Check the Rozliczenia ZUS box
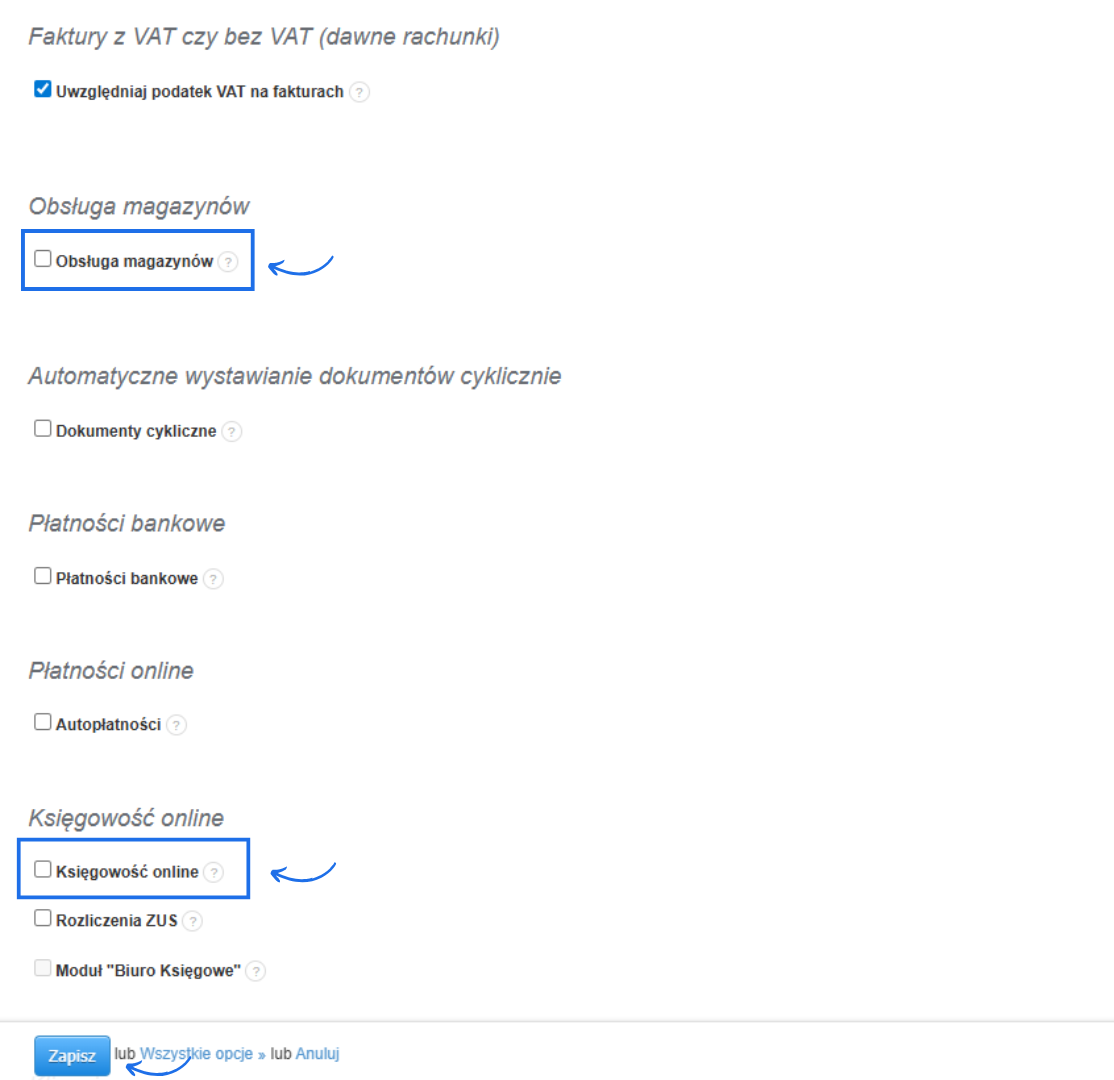Screen dimensions: 1114x1080 [42, 916]
